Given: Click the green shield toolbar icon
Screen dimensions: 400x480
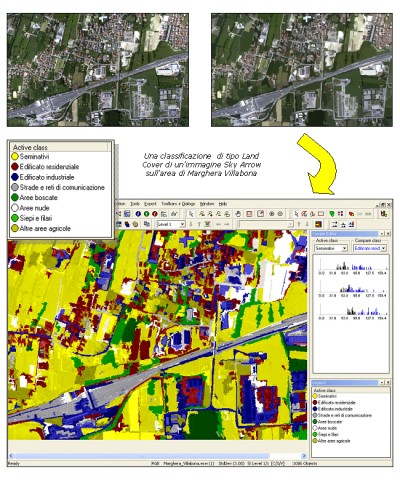Looking at the screenshot, I should tap(331, 214).
